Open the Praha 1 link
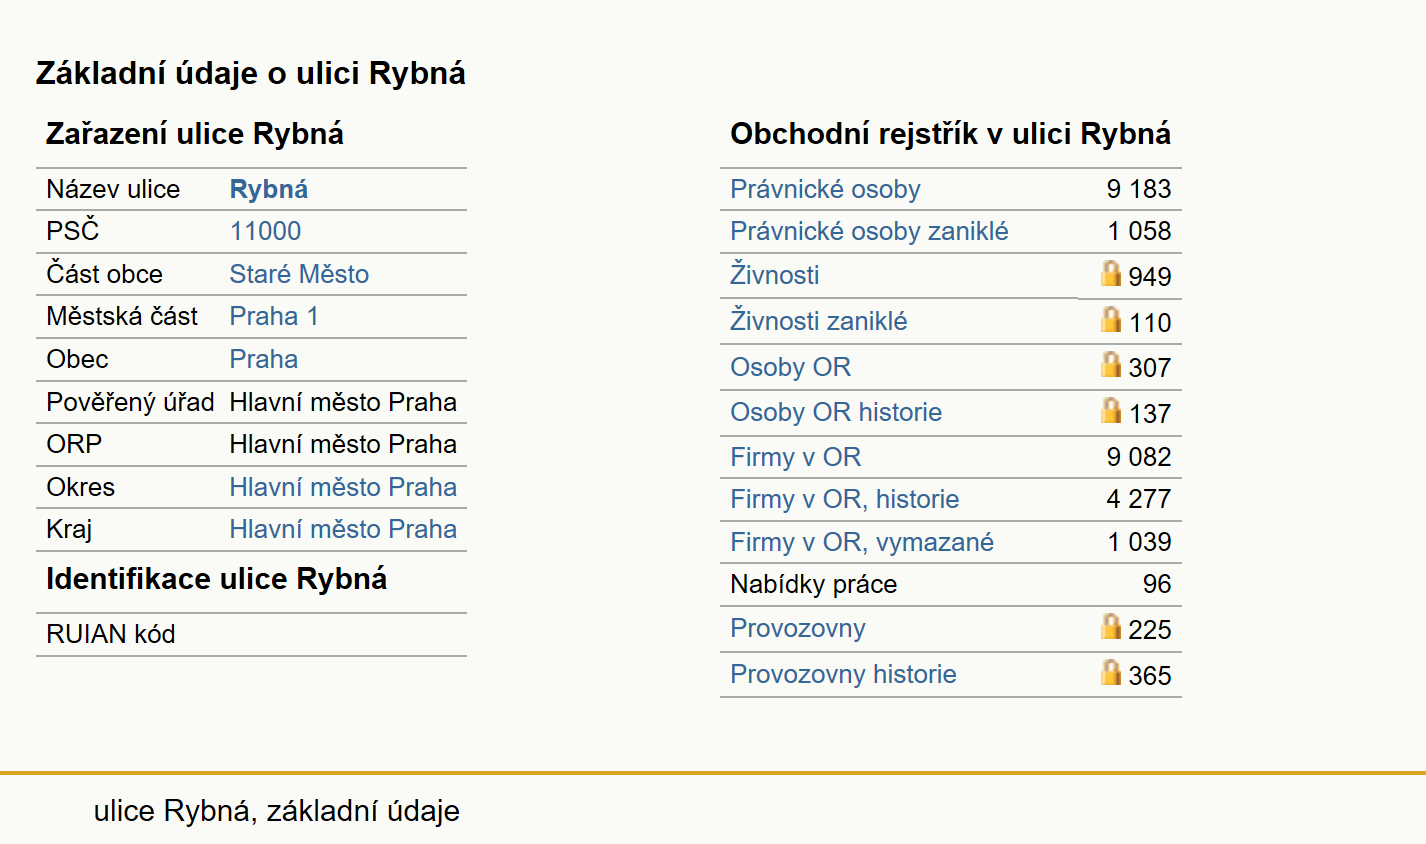 point(274,316)
